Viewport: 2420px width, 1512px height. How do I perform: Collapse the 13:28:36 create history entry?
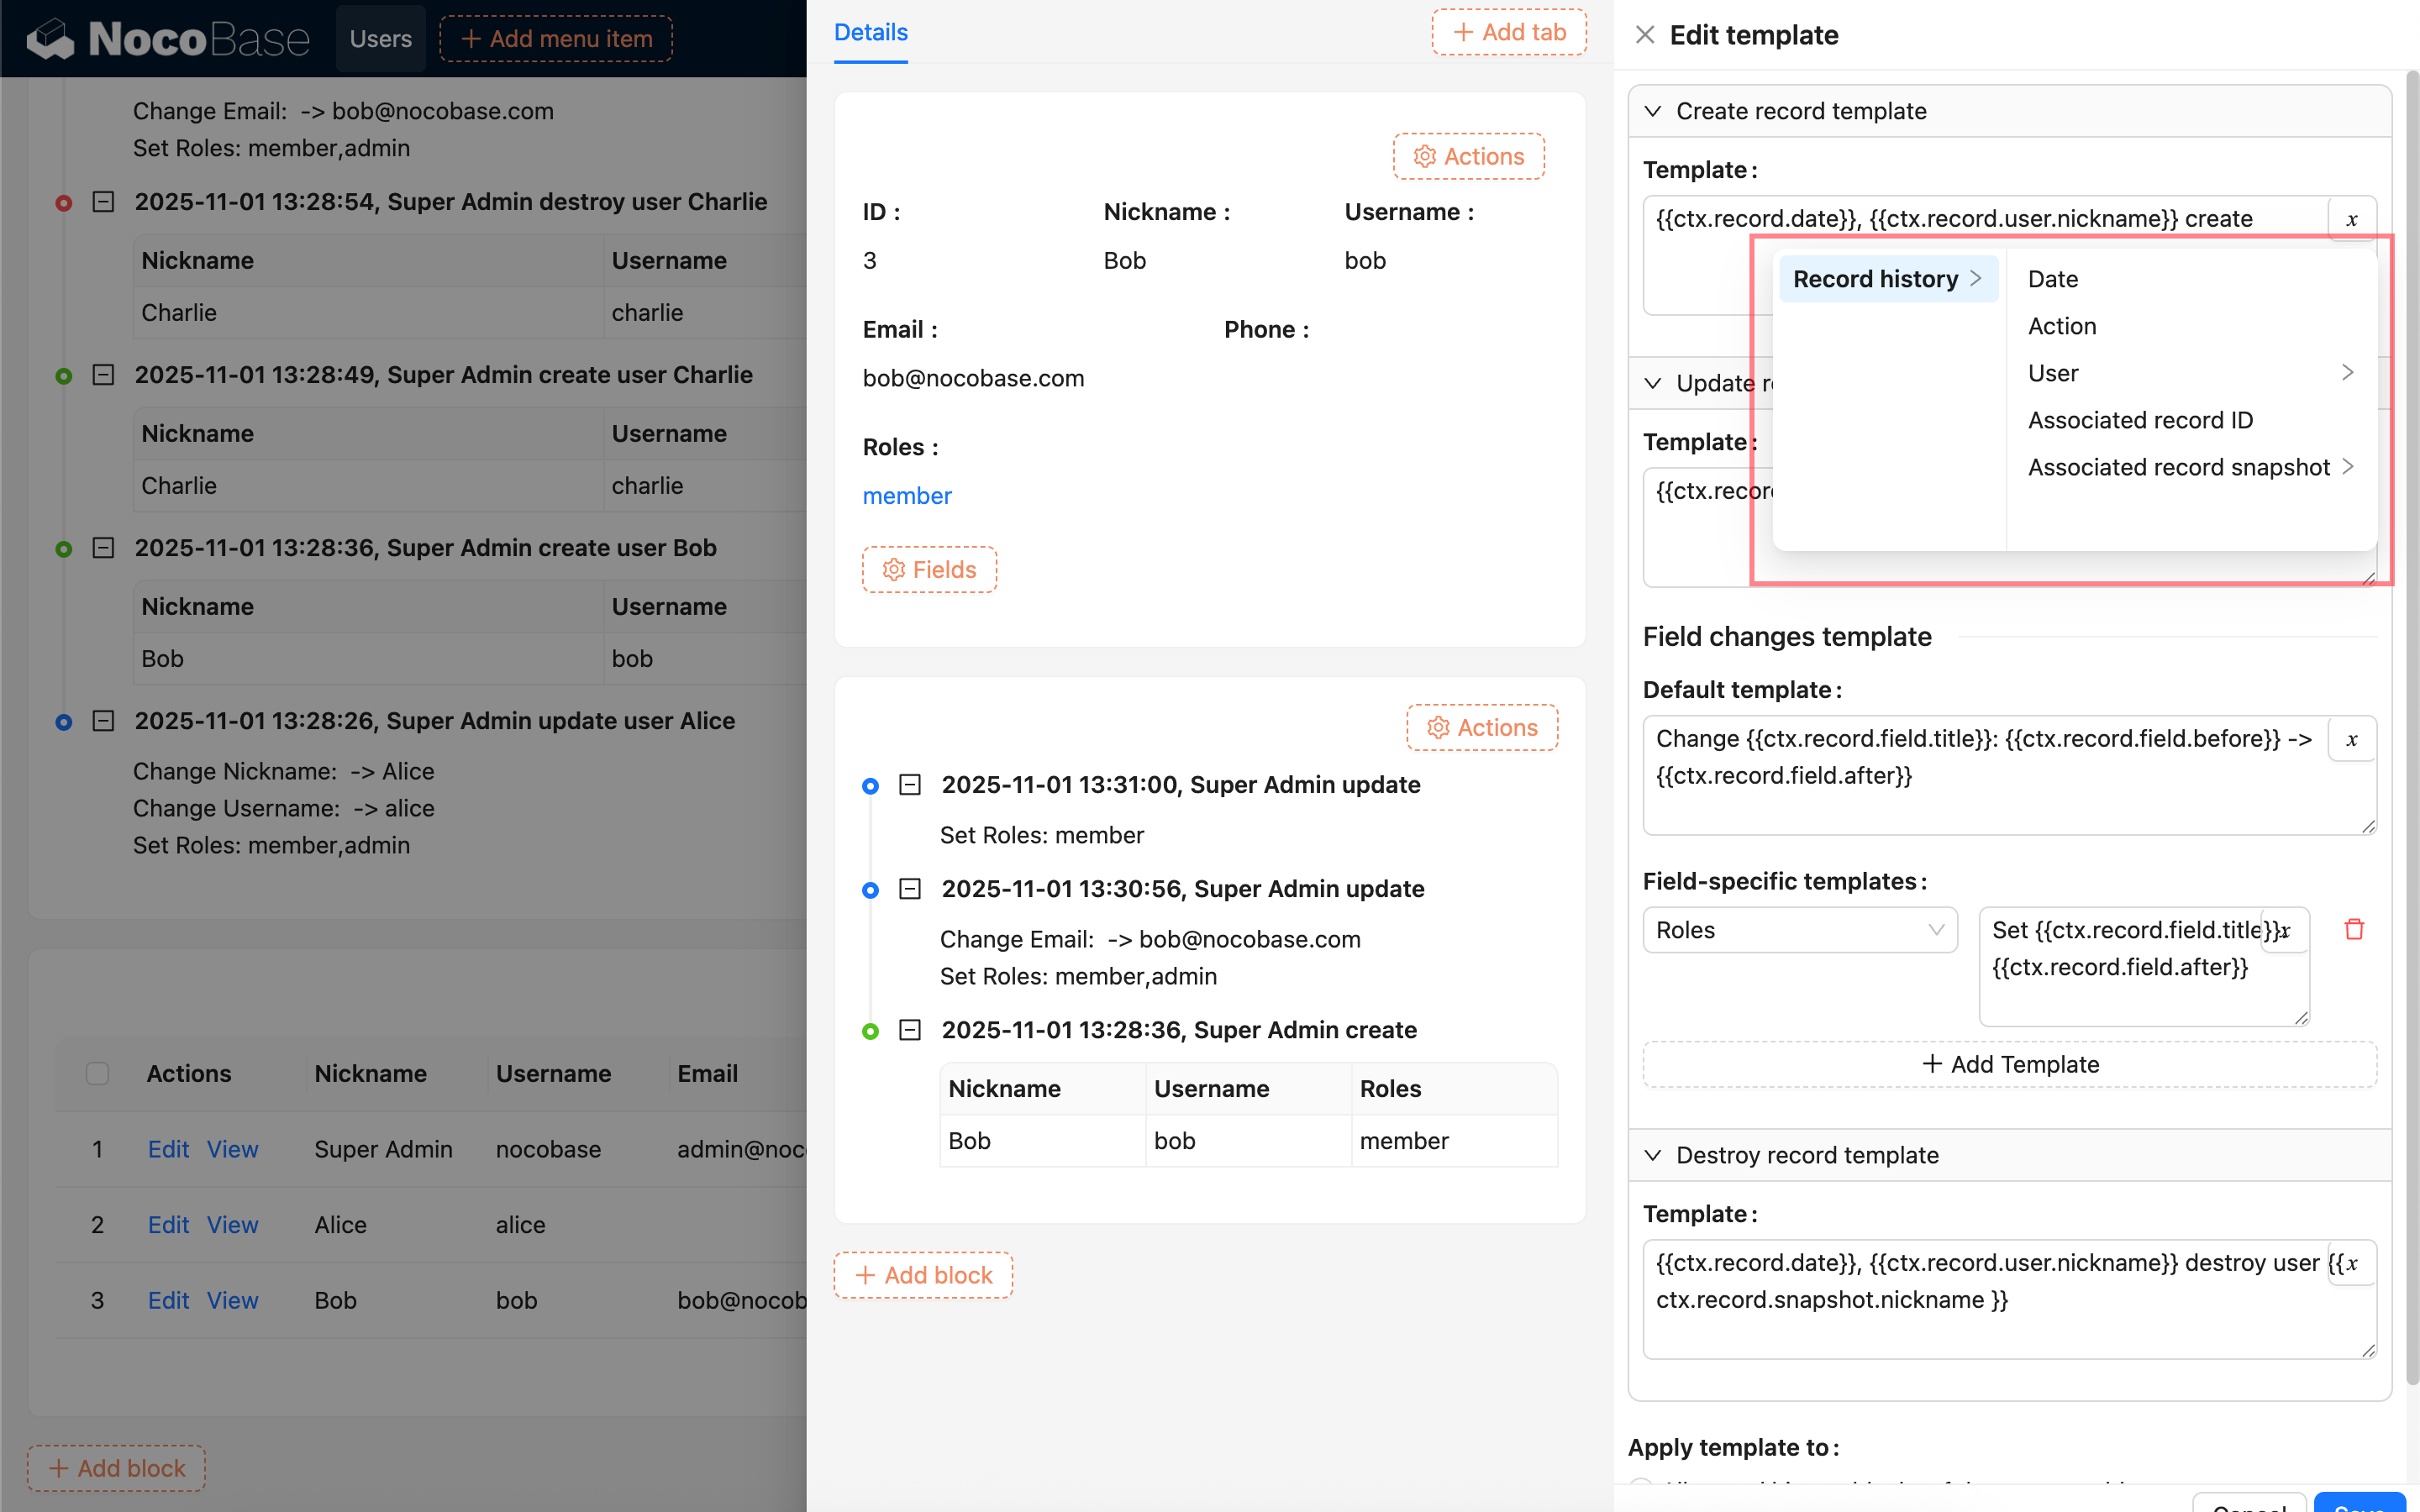pyautogui.click(x=909, y=1030)
